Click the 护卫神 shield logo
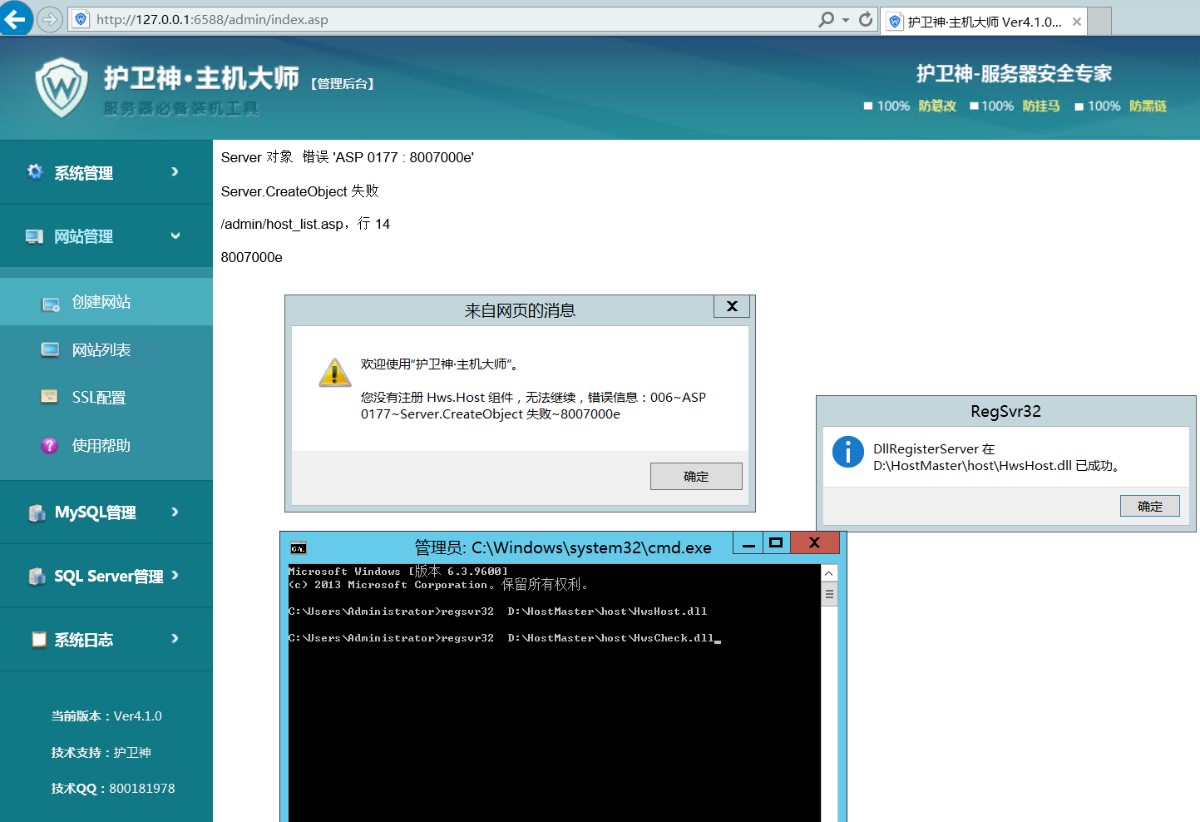Screen dimensions: 1200x822 61,87
